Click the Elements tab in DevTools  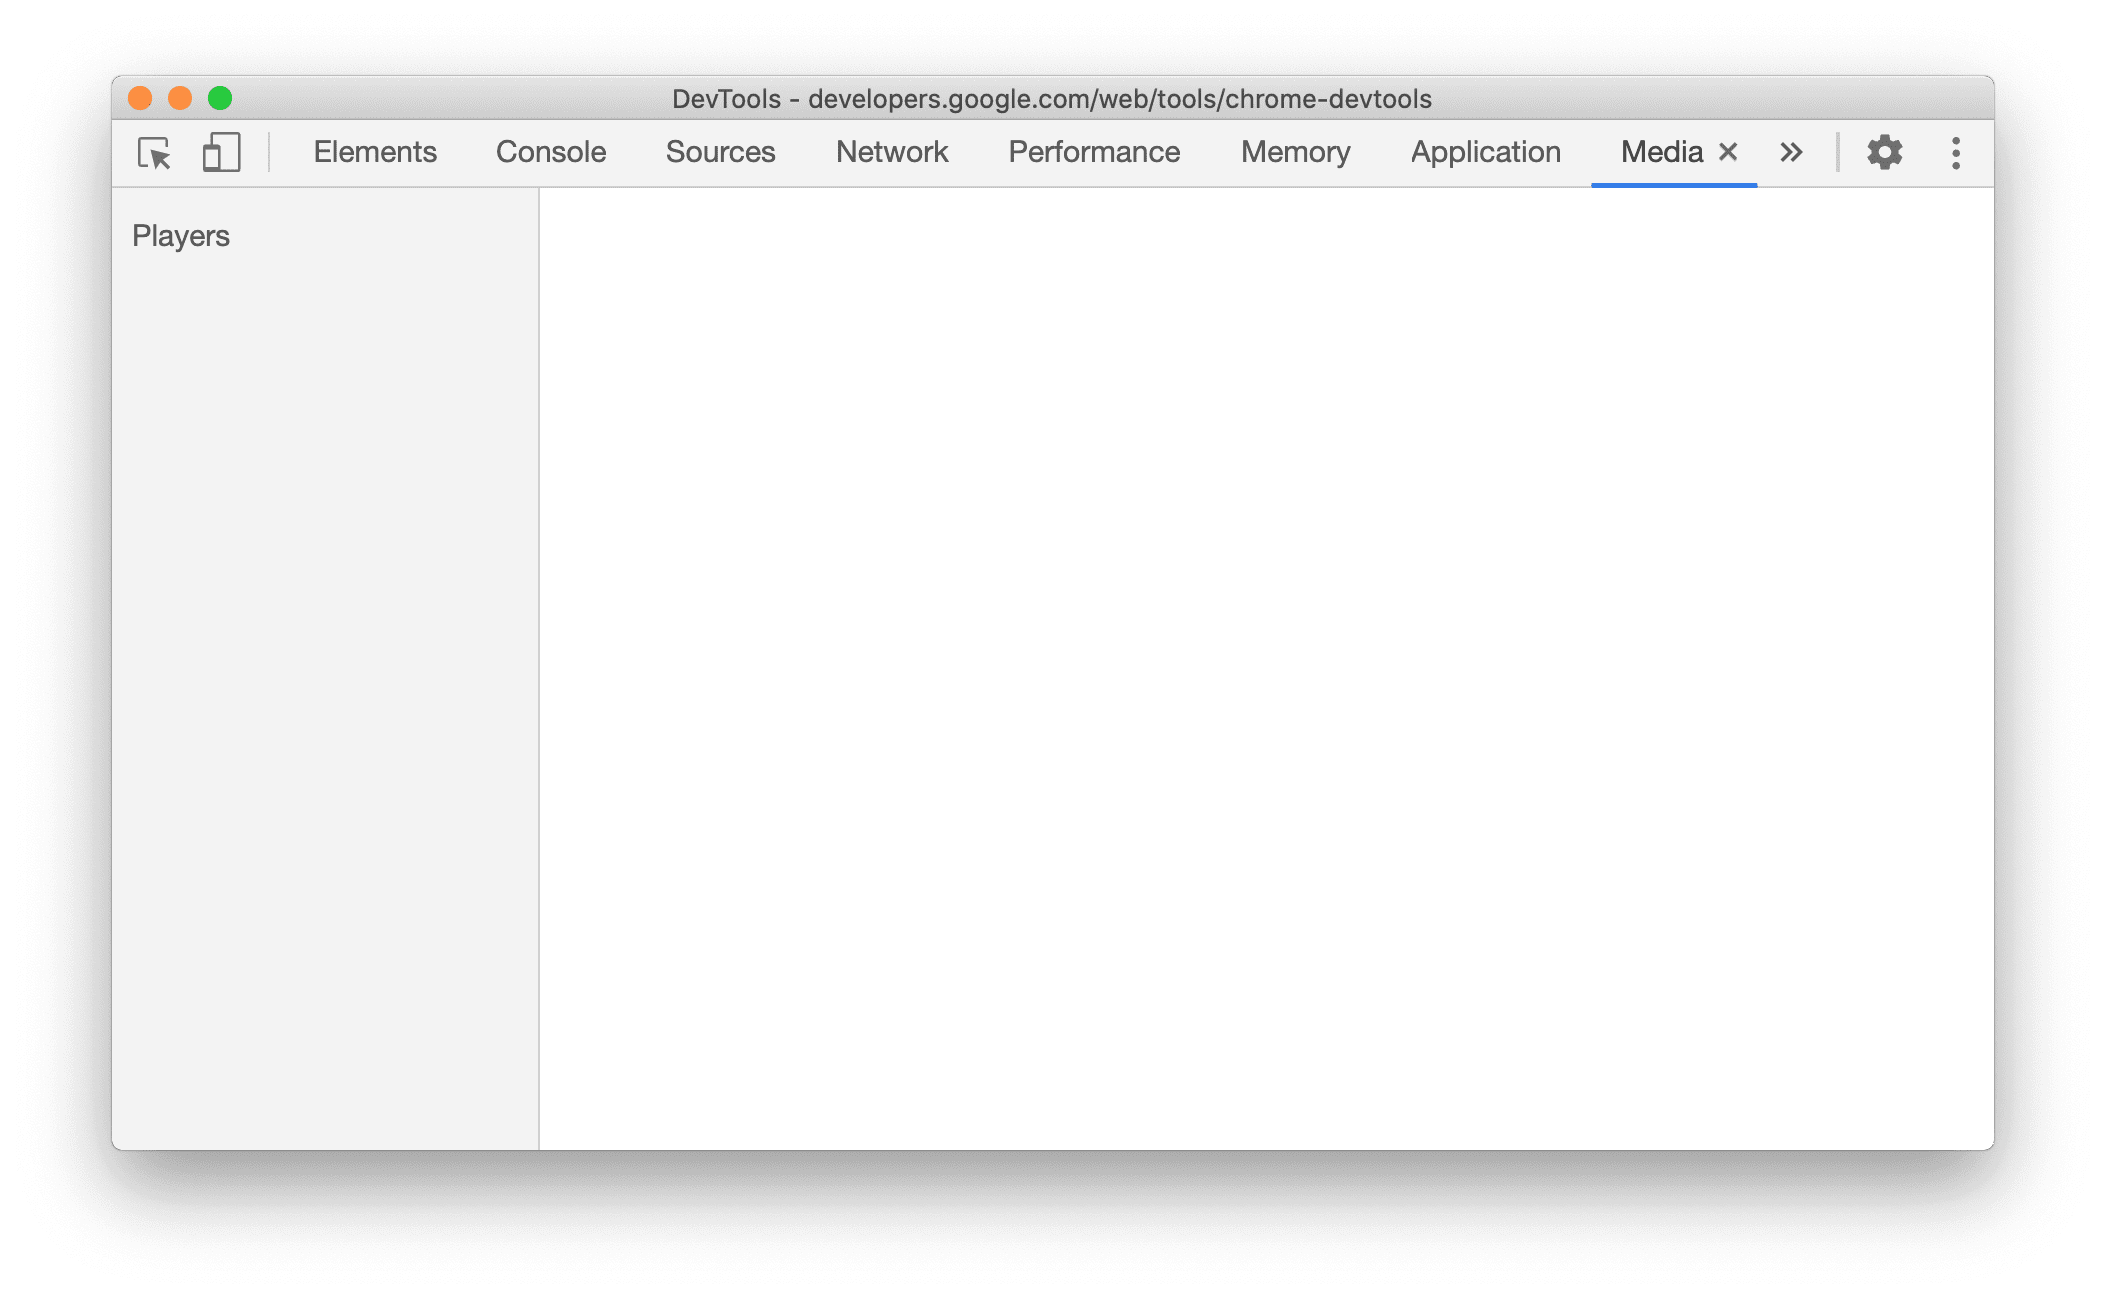[x=375, y=150]
